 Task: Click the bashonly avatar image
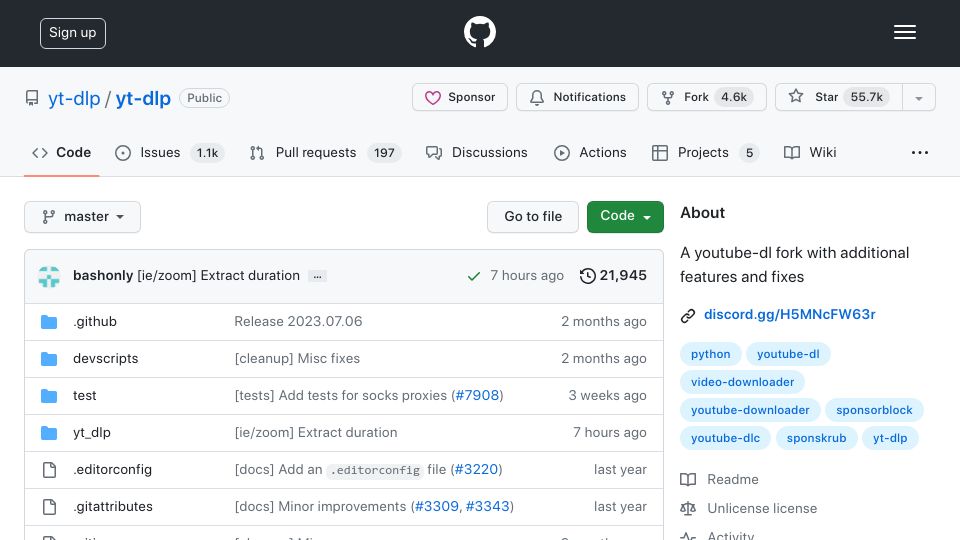(x=49, y=276)
